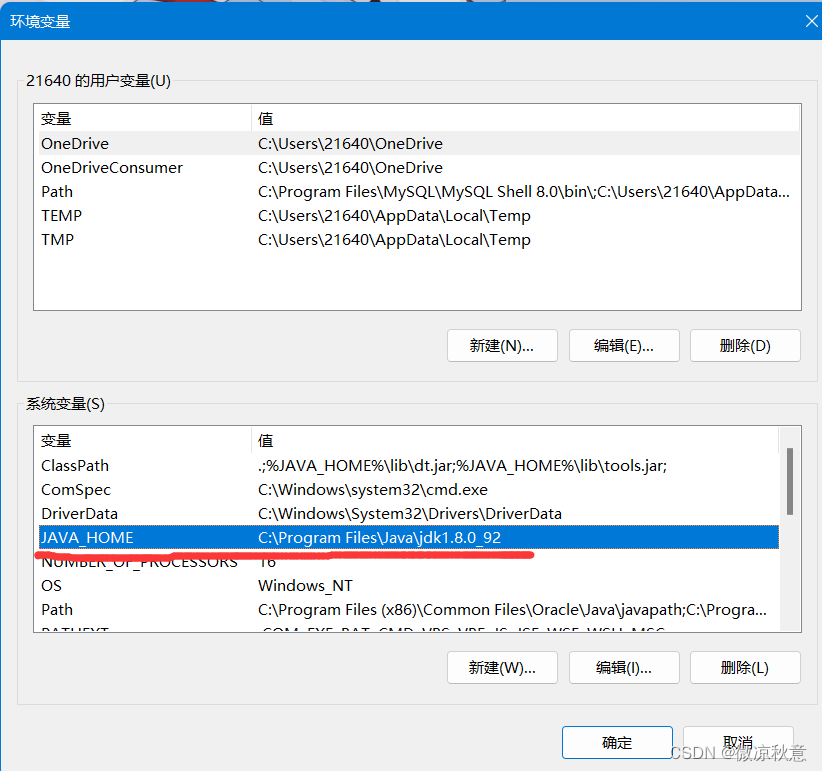Click the cmd.exe path value of ComSpec
822x771 pixels.
tap(373, 490)
